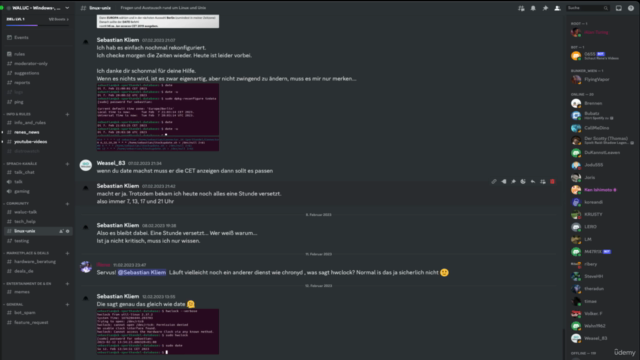Click the red report icon on message
640x360 pixels.
click(552, 182)
